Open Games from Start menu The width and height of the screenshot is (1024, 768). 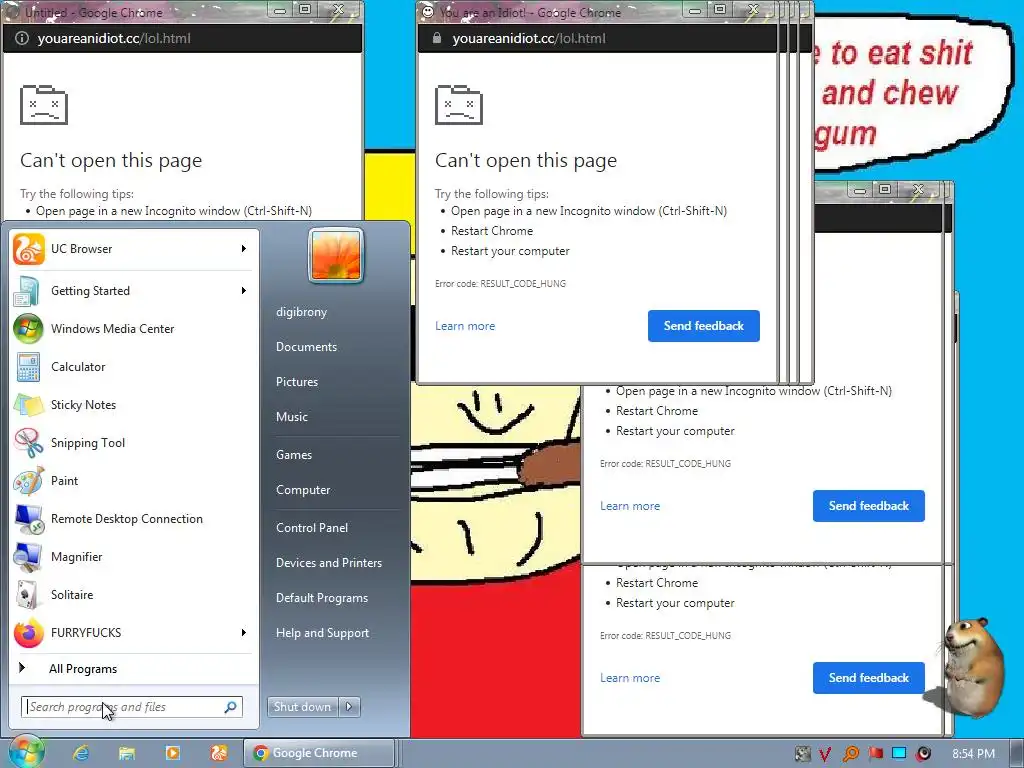pos(294,455)
